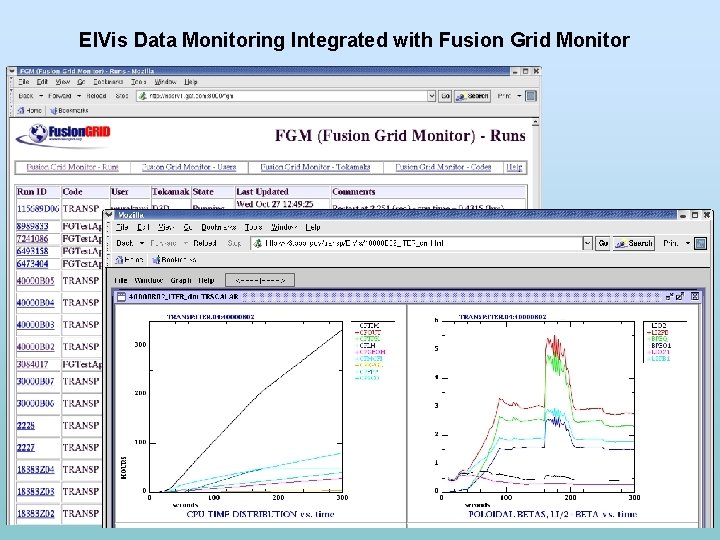This screenshot has width=720, height=540.
Task: Maximize the TRSCALAR internal frame
Action: [x=680, y=296]
